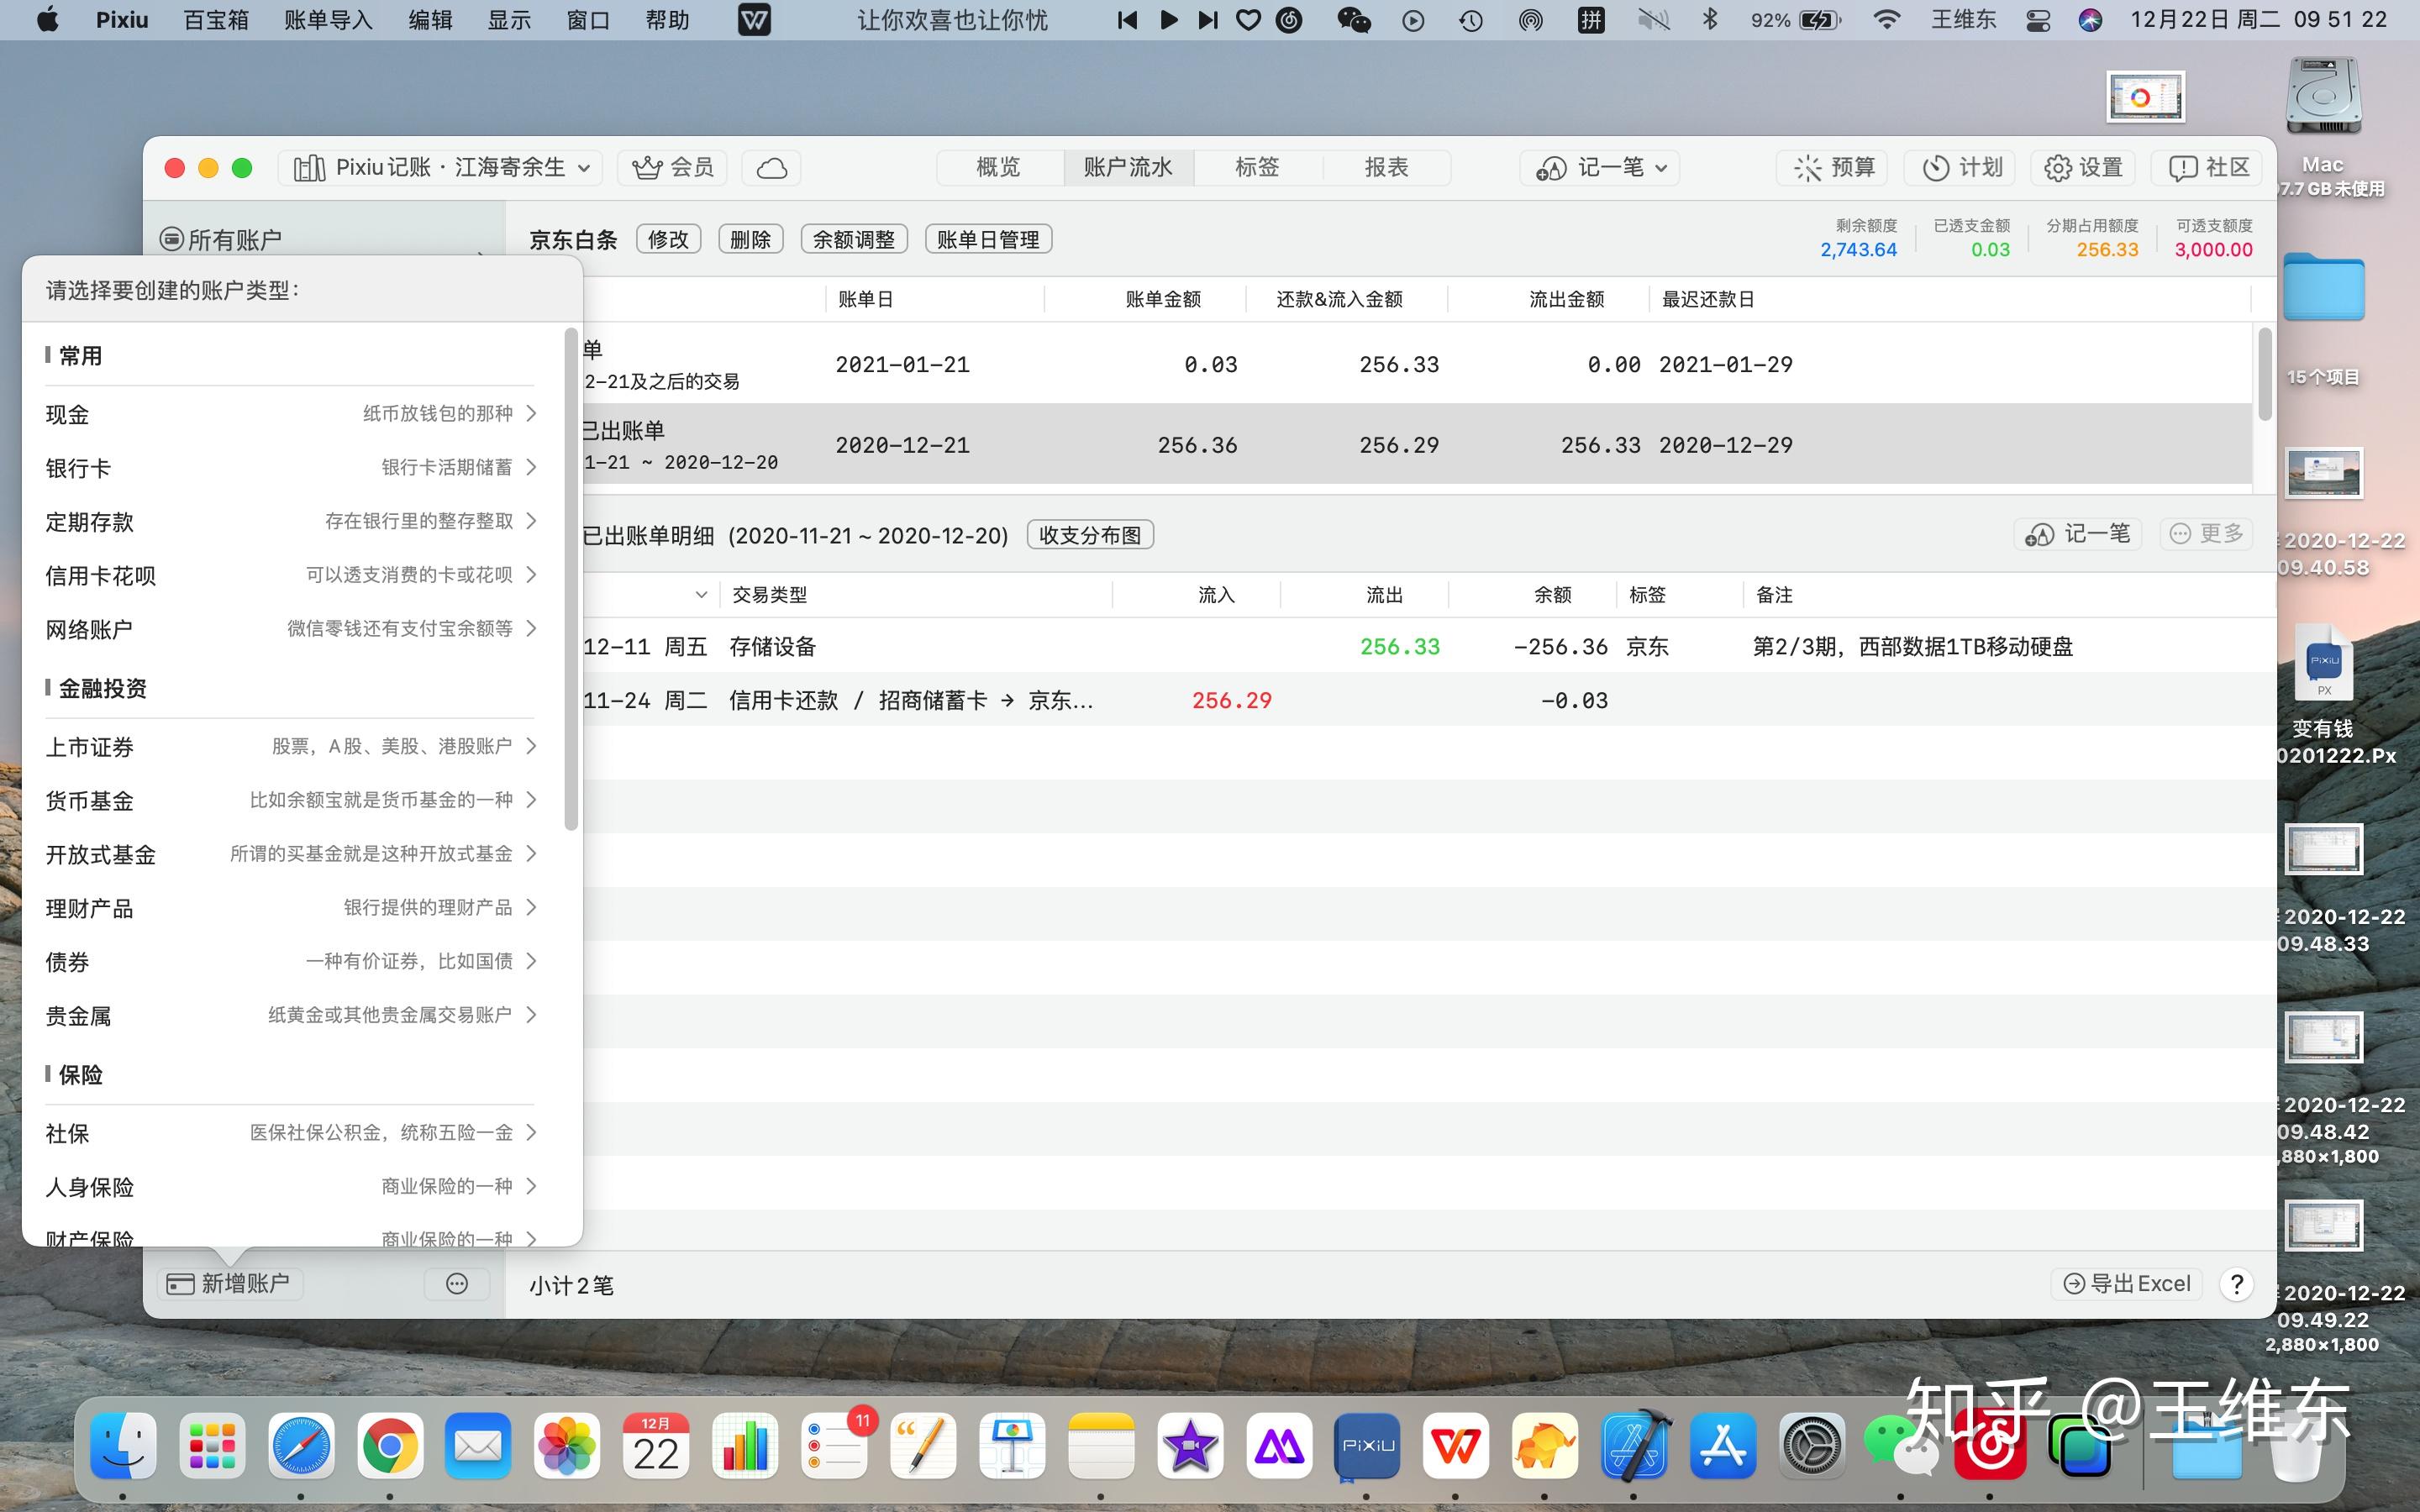Click 导出 Excel export button
This screenshot has width=2420, height=1512.
(2127, 1284)
